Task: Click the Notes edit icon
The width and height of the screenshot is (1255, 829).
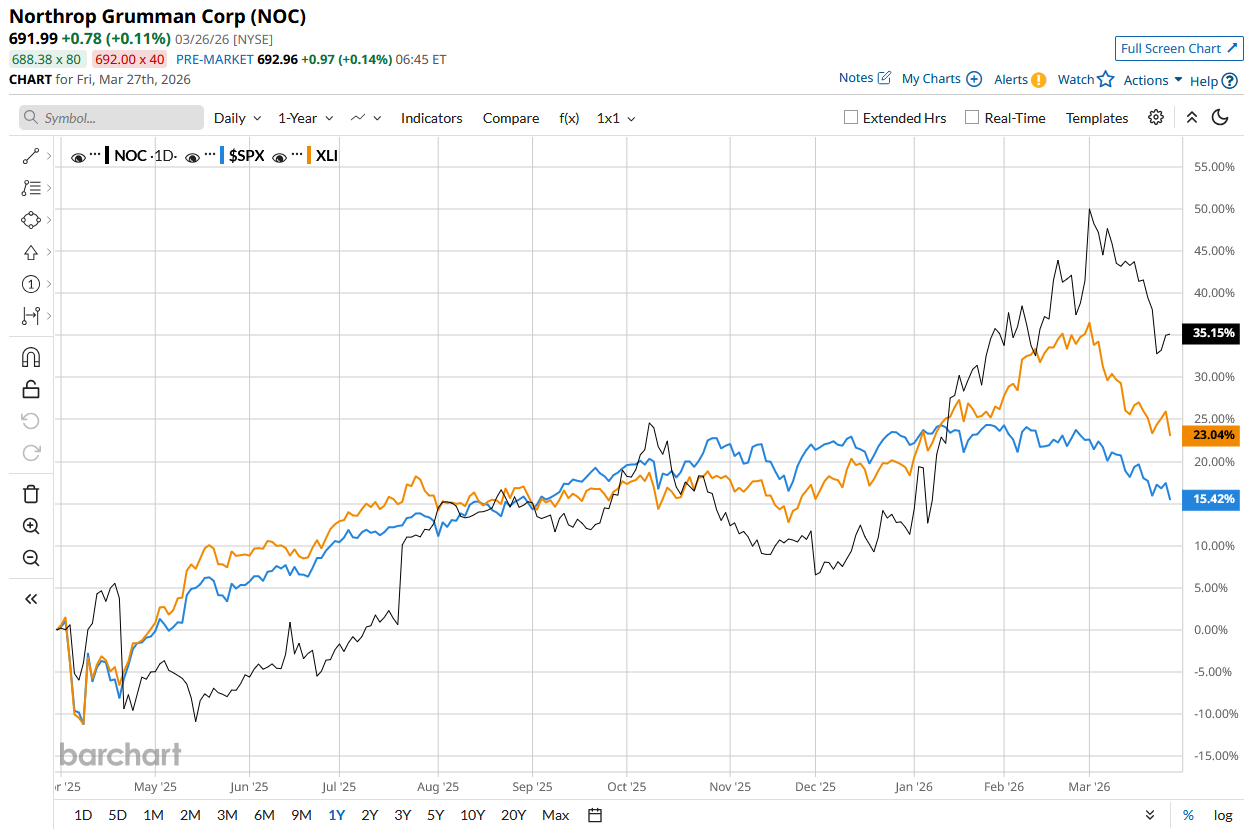Action: coord(884,78)
